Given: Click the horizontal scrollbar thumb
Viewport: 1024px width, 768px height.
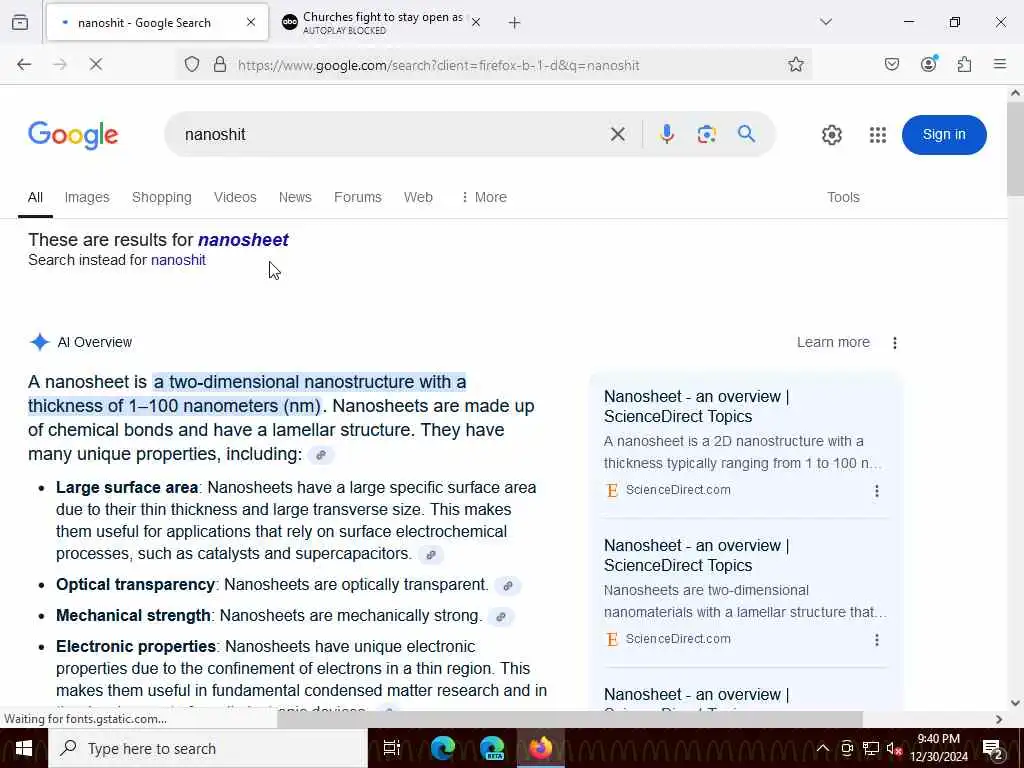Looking at the screenshot, I should (569, 719).
